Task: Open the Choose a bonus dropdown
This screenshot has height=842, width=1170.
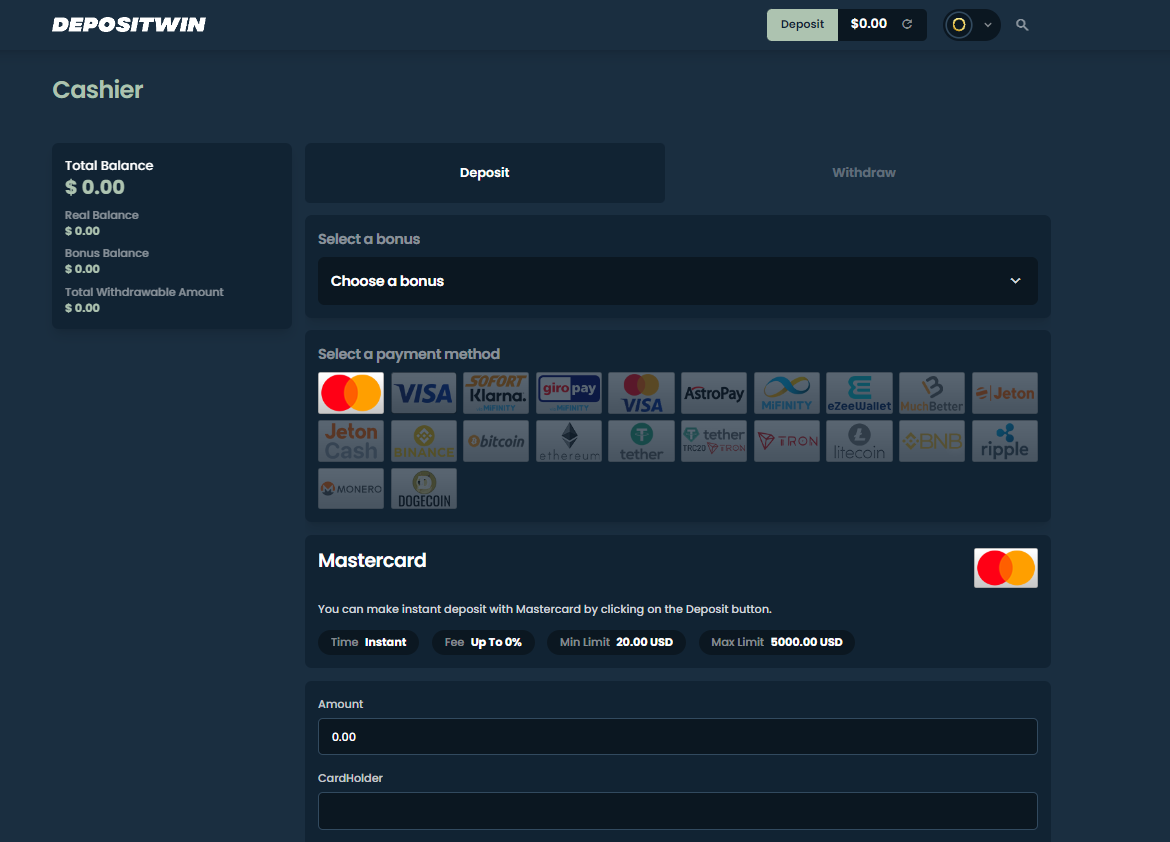Action: tap(678, 281)
